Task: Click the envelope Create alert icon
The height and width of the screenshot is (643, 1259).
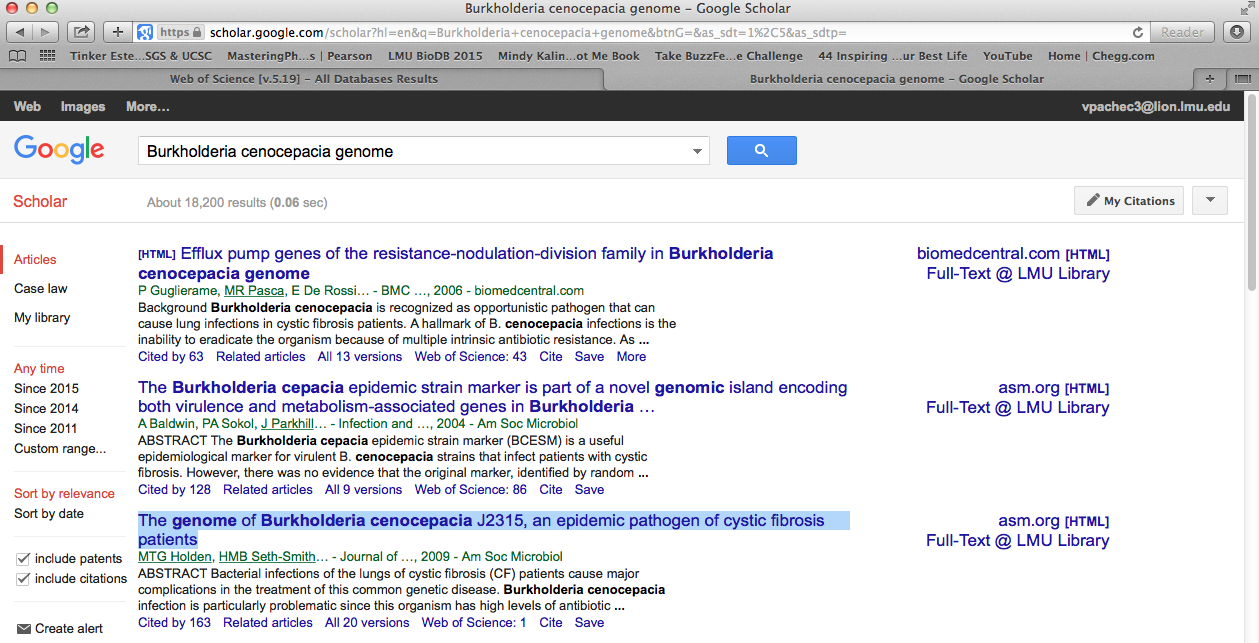Action: (23, 629)
